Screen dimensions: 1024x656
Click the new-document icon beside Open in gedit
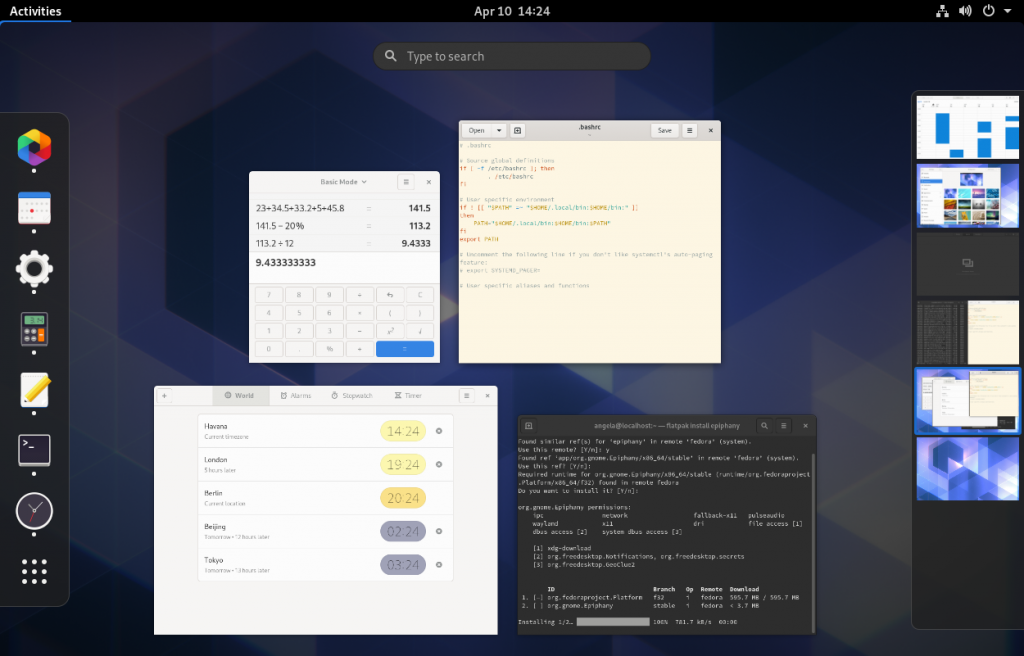click(x=516, y=130)
